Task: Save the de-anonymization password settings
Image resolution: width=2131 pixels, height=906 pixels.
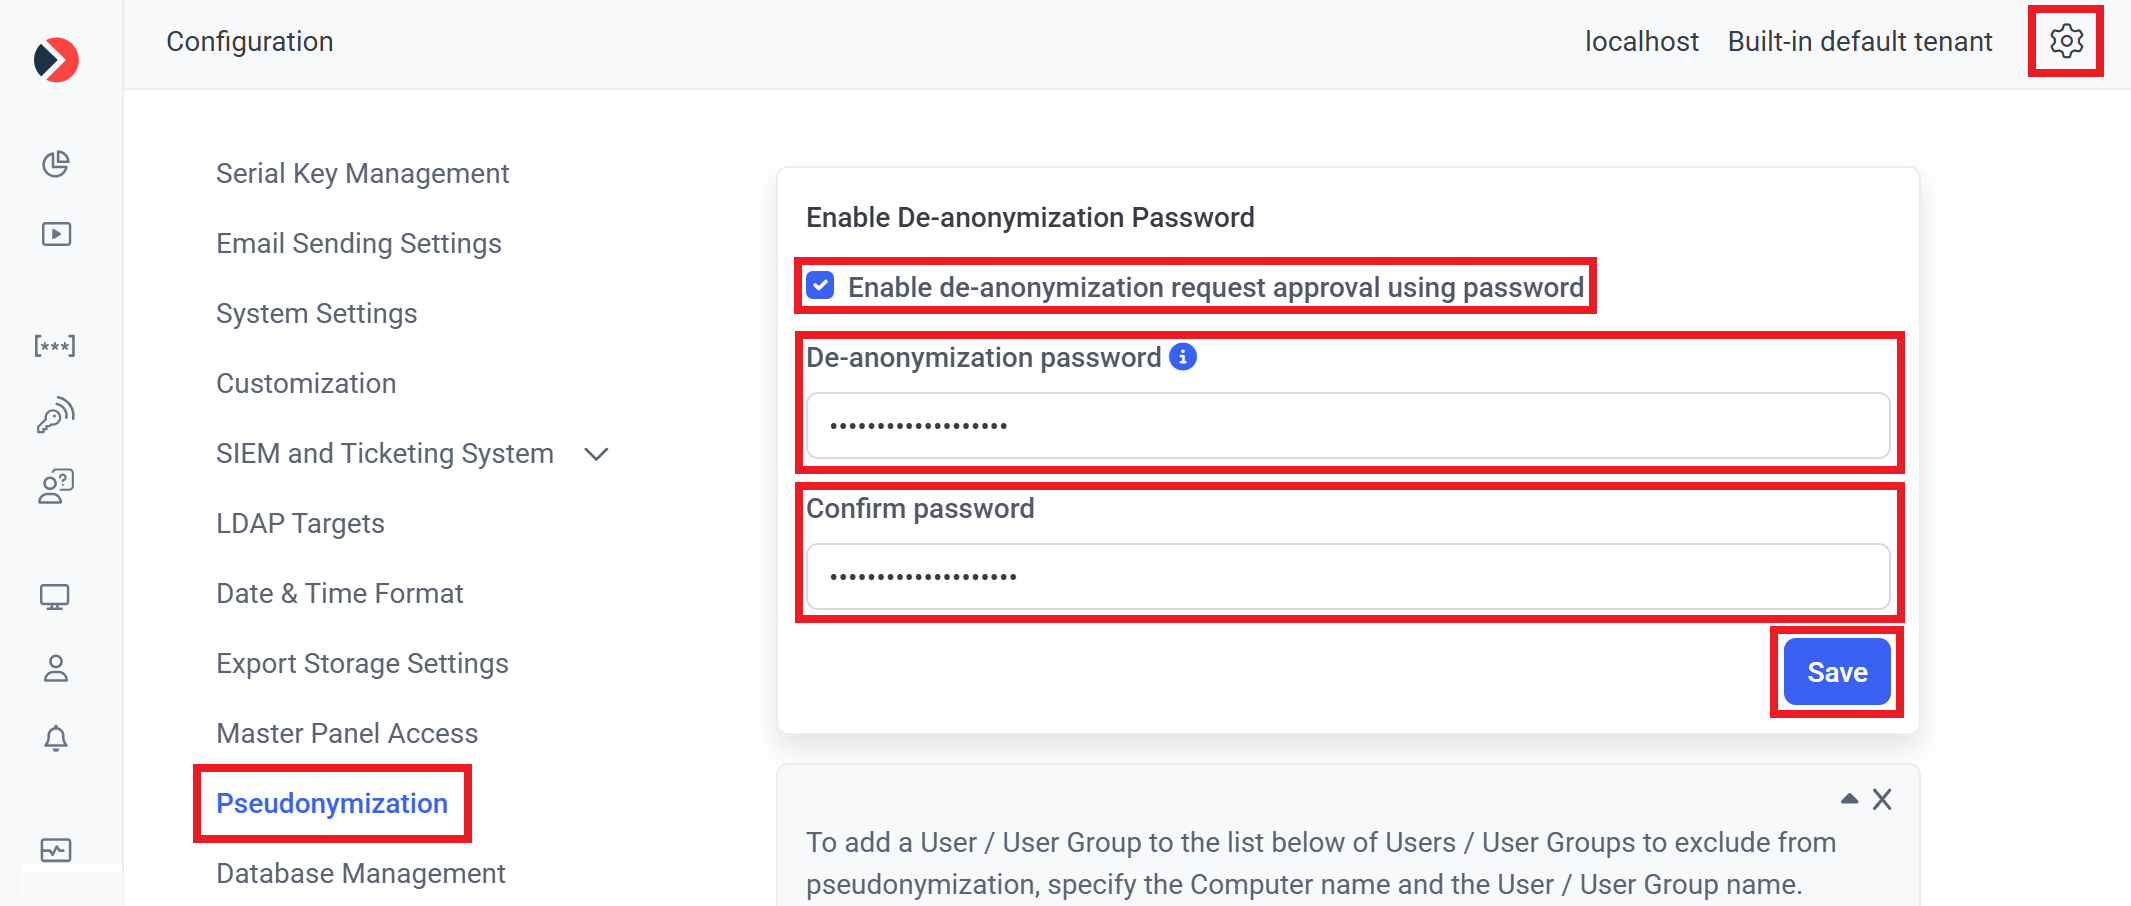Action: [x=1837, y=672]
